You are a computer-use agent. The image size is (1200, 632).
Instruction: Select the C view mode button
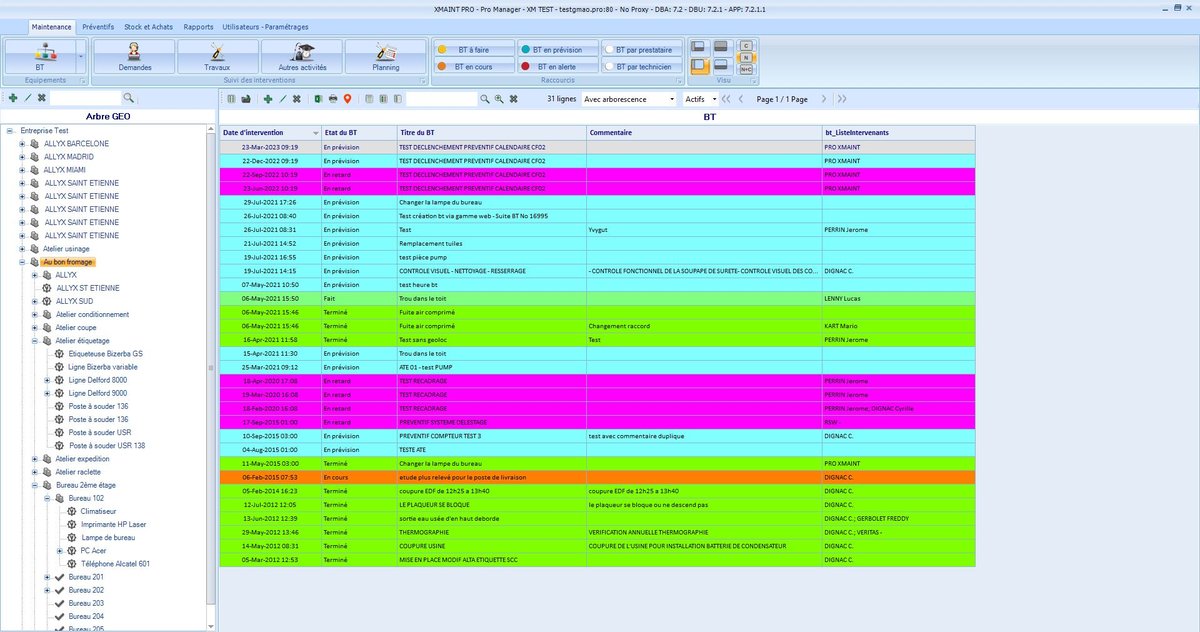[746, 45]
